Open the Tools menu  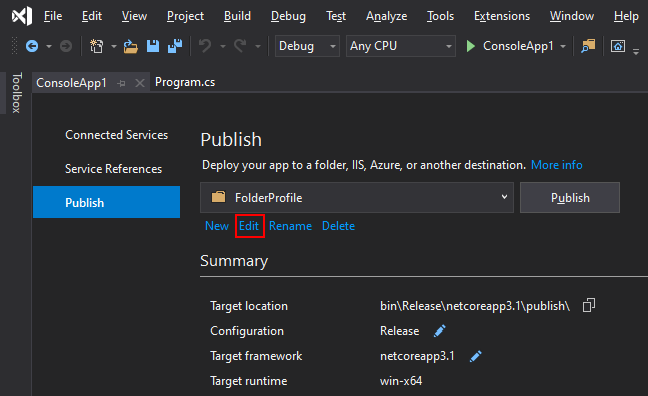click(x=441, y=16)
